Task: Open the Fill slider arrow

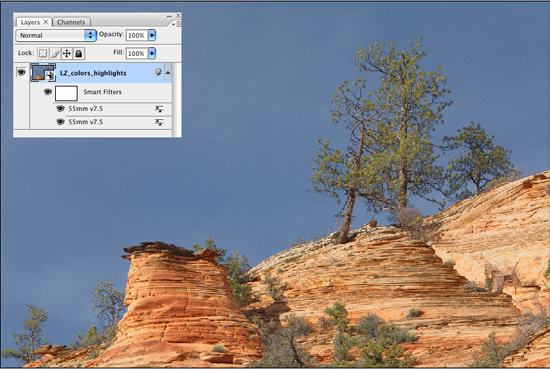Action: (x=152, y=53)
